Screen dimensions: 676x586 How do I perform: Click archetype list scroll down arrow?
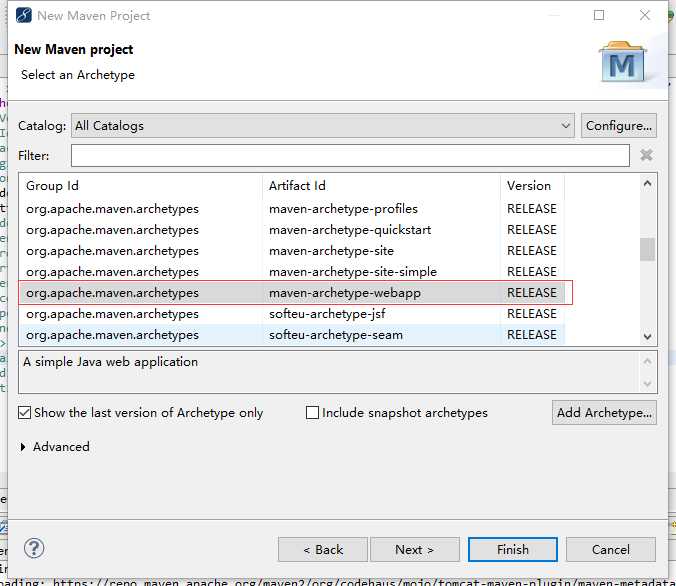(x=647, y=336)
